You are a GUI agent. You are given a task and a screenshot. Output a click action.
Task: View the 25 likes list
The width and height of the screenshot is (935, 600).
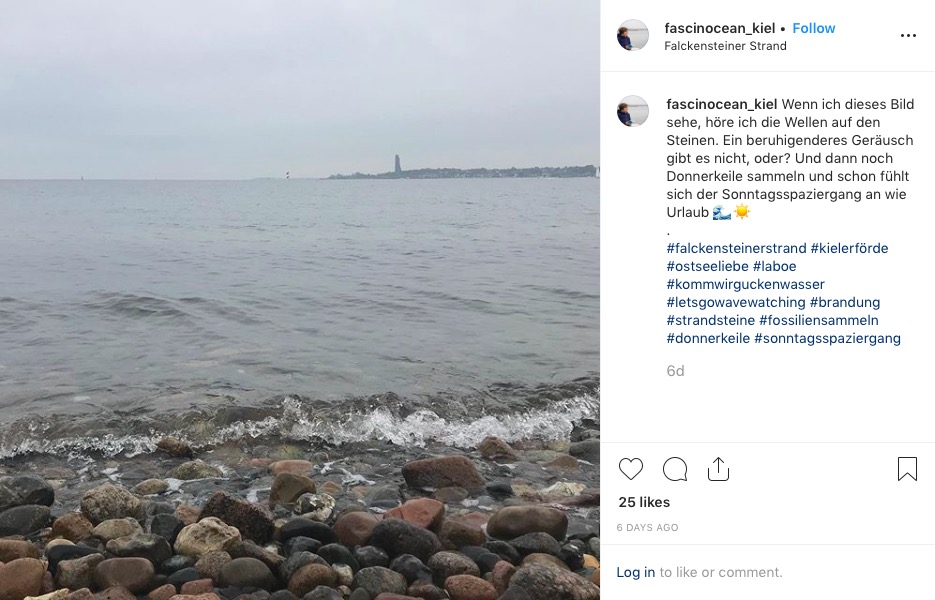coord(644,502)
